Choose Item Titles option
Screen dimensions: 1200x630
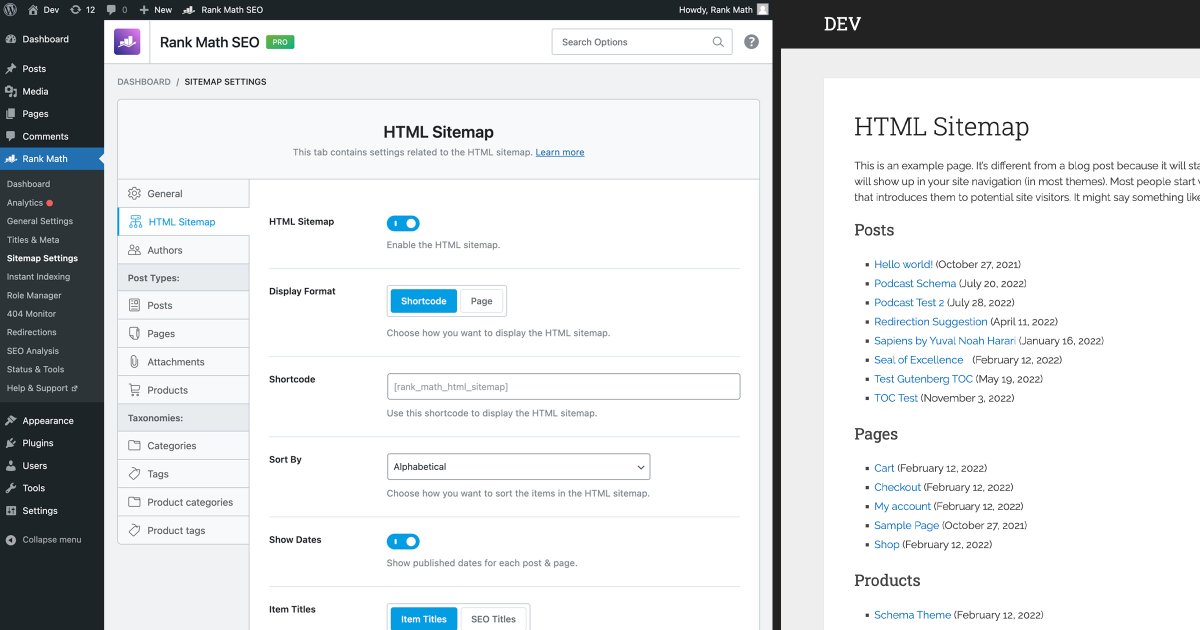(x=424, y=619)
